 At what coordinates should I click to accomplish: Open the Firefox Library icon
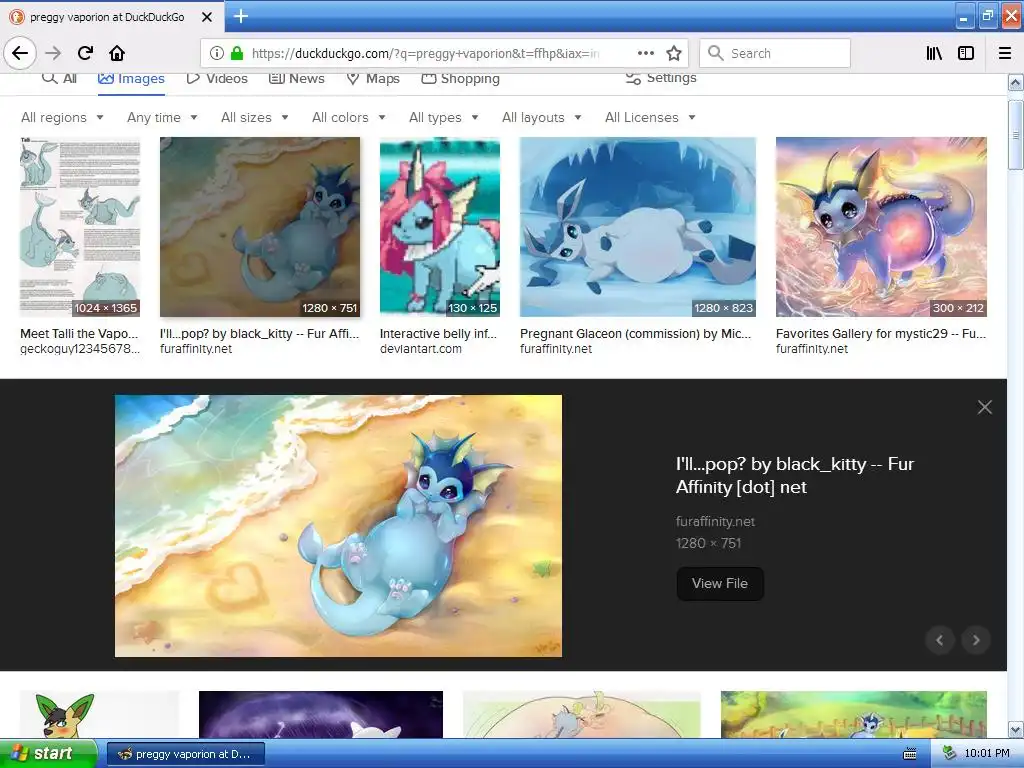pyautogui.click(x=934, y=53)
